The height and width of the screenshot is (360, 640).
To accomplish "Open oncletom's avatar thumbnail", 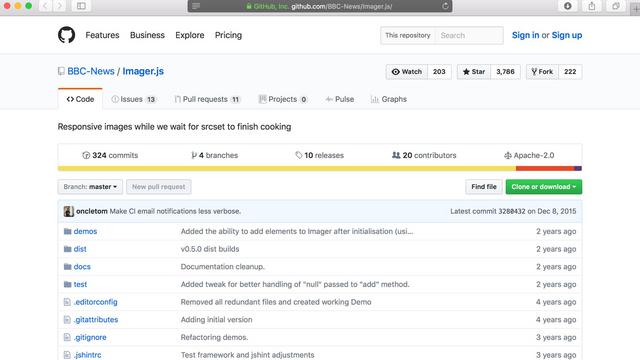I will click(x=69, y=211).
